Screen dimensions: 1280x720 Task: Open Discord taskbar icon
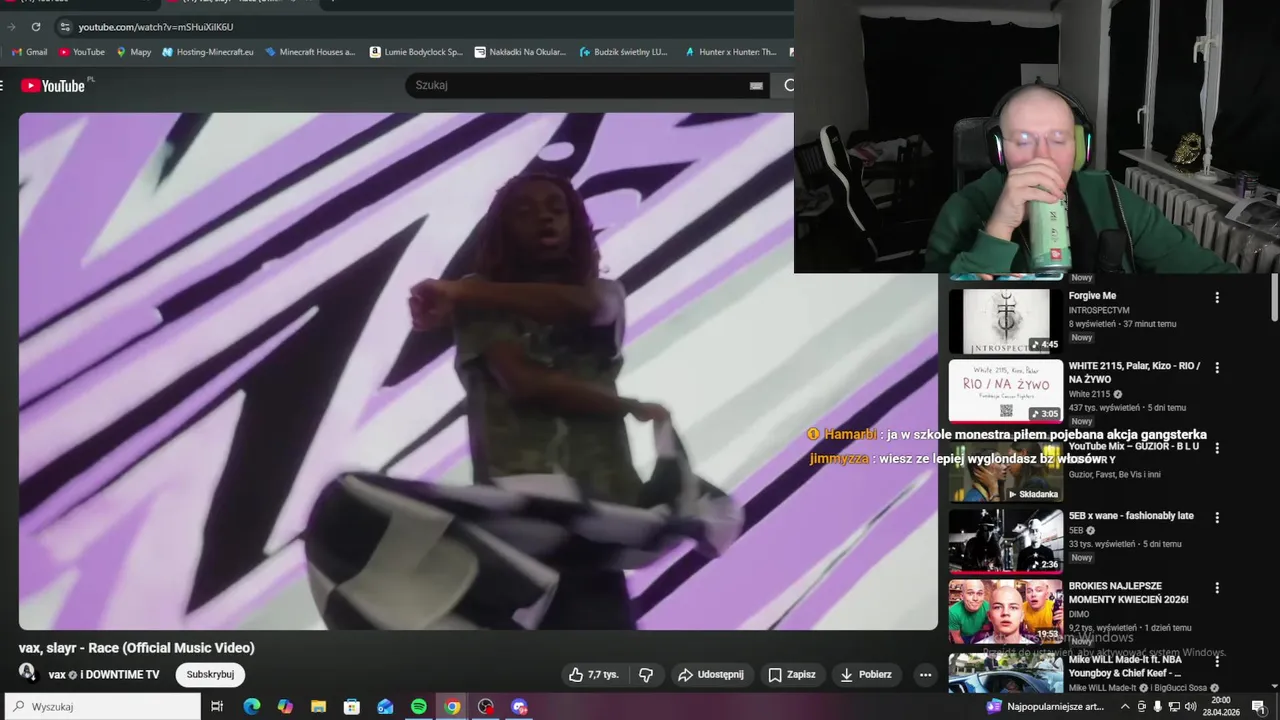(519, 707)
